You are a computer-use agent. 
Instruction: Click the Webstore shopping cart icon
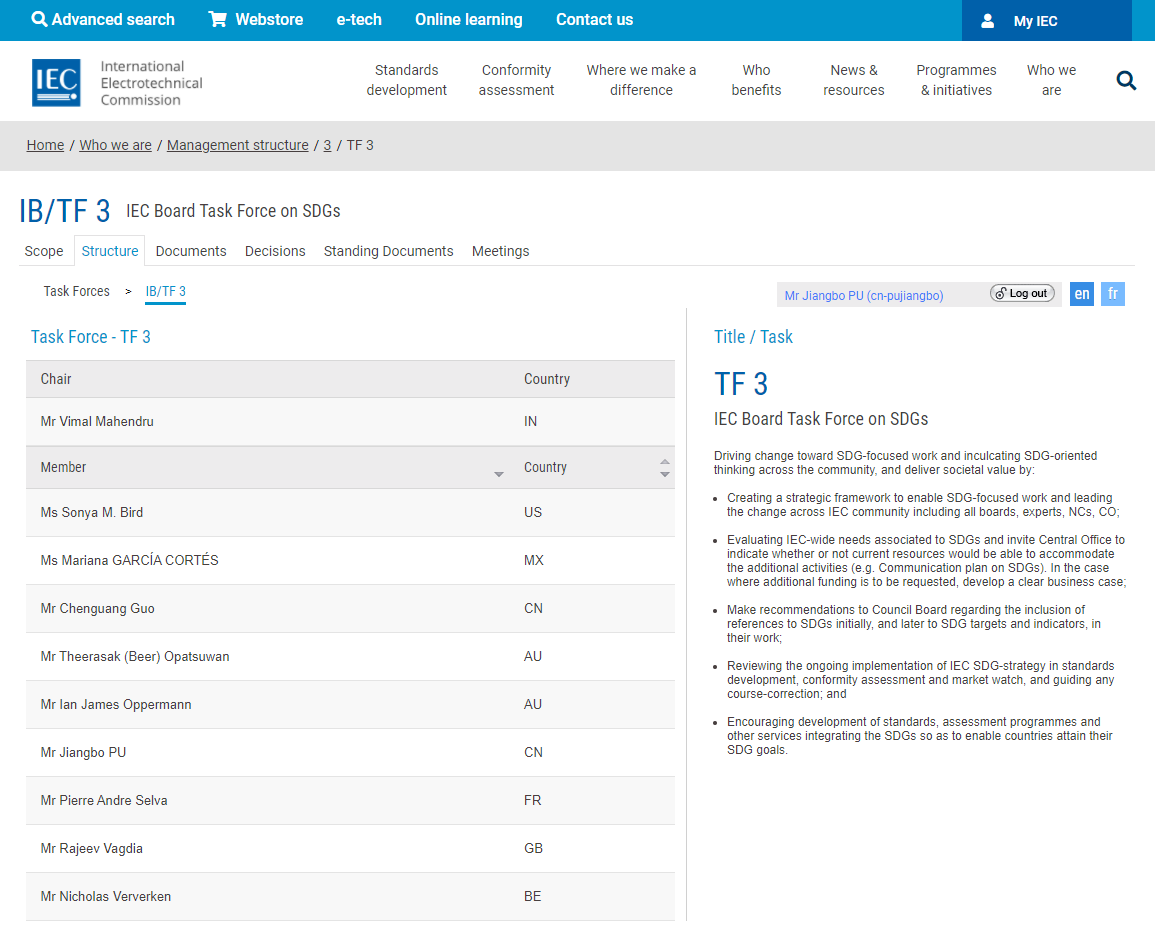(217, 20)
